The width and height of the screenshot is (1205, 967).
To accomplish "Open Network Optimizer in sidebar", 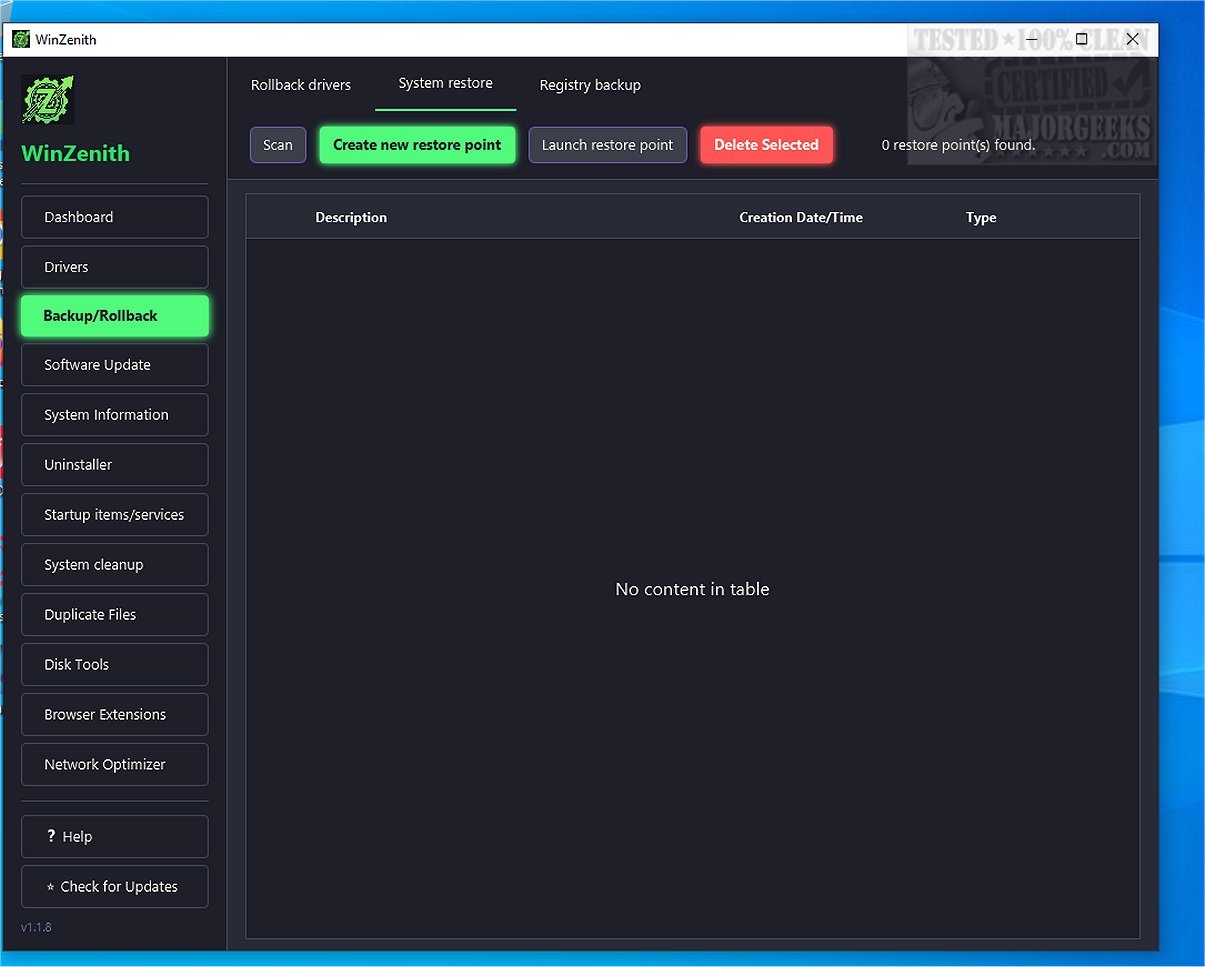I will point(115,765).
